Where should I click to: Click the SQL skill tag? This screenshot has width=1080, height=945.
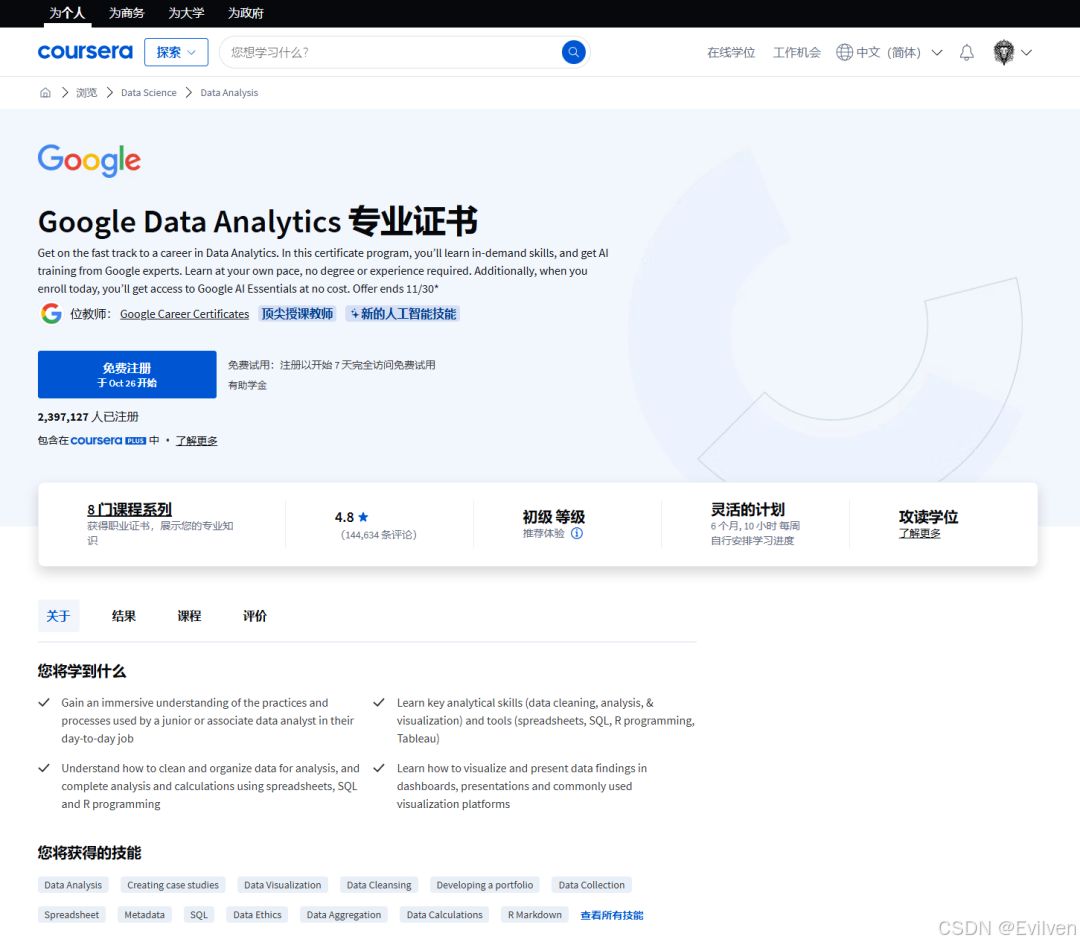(199, 915)
